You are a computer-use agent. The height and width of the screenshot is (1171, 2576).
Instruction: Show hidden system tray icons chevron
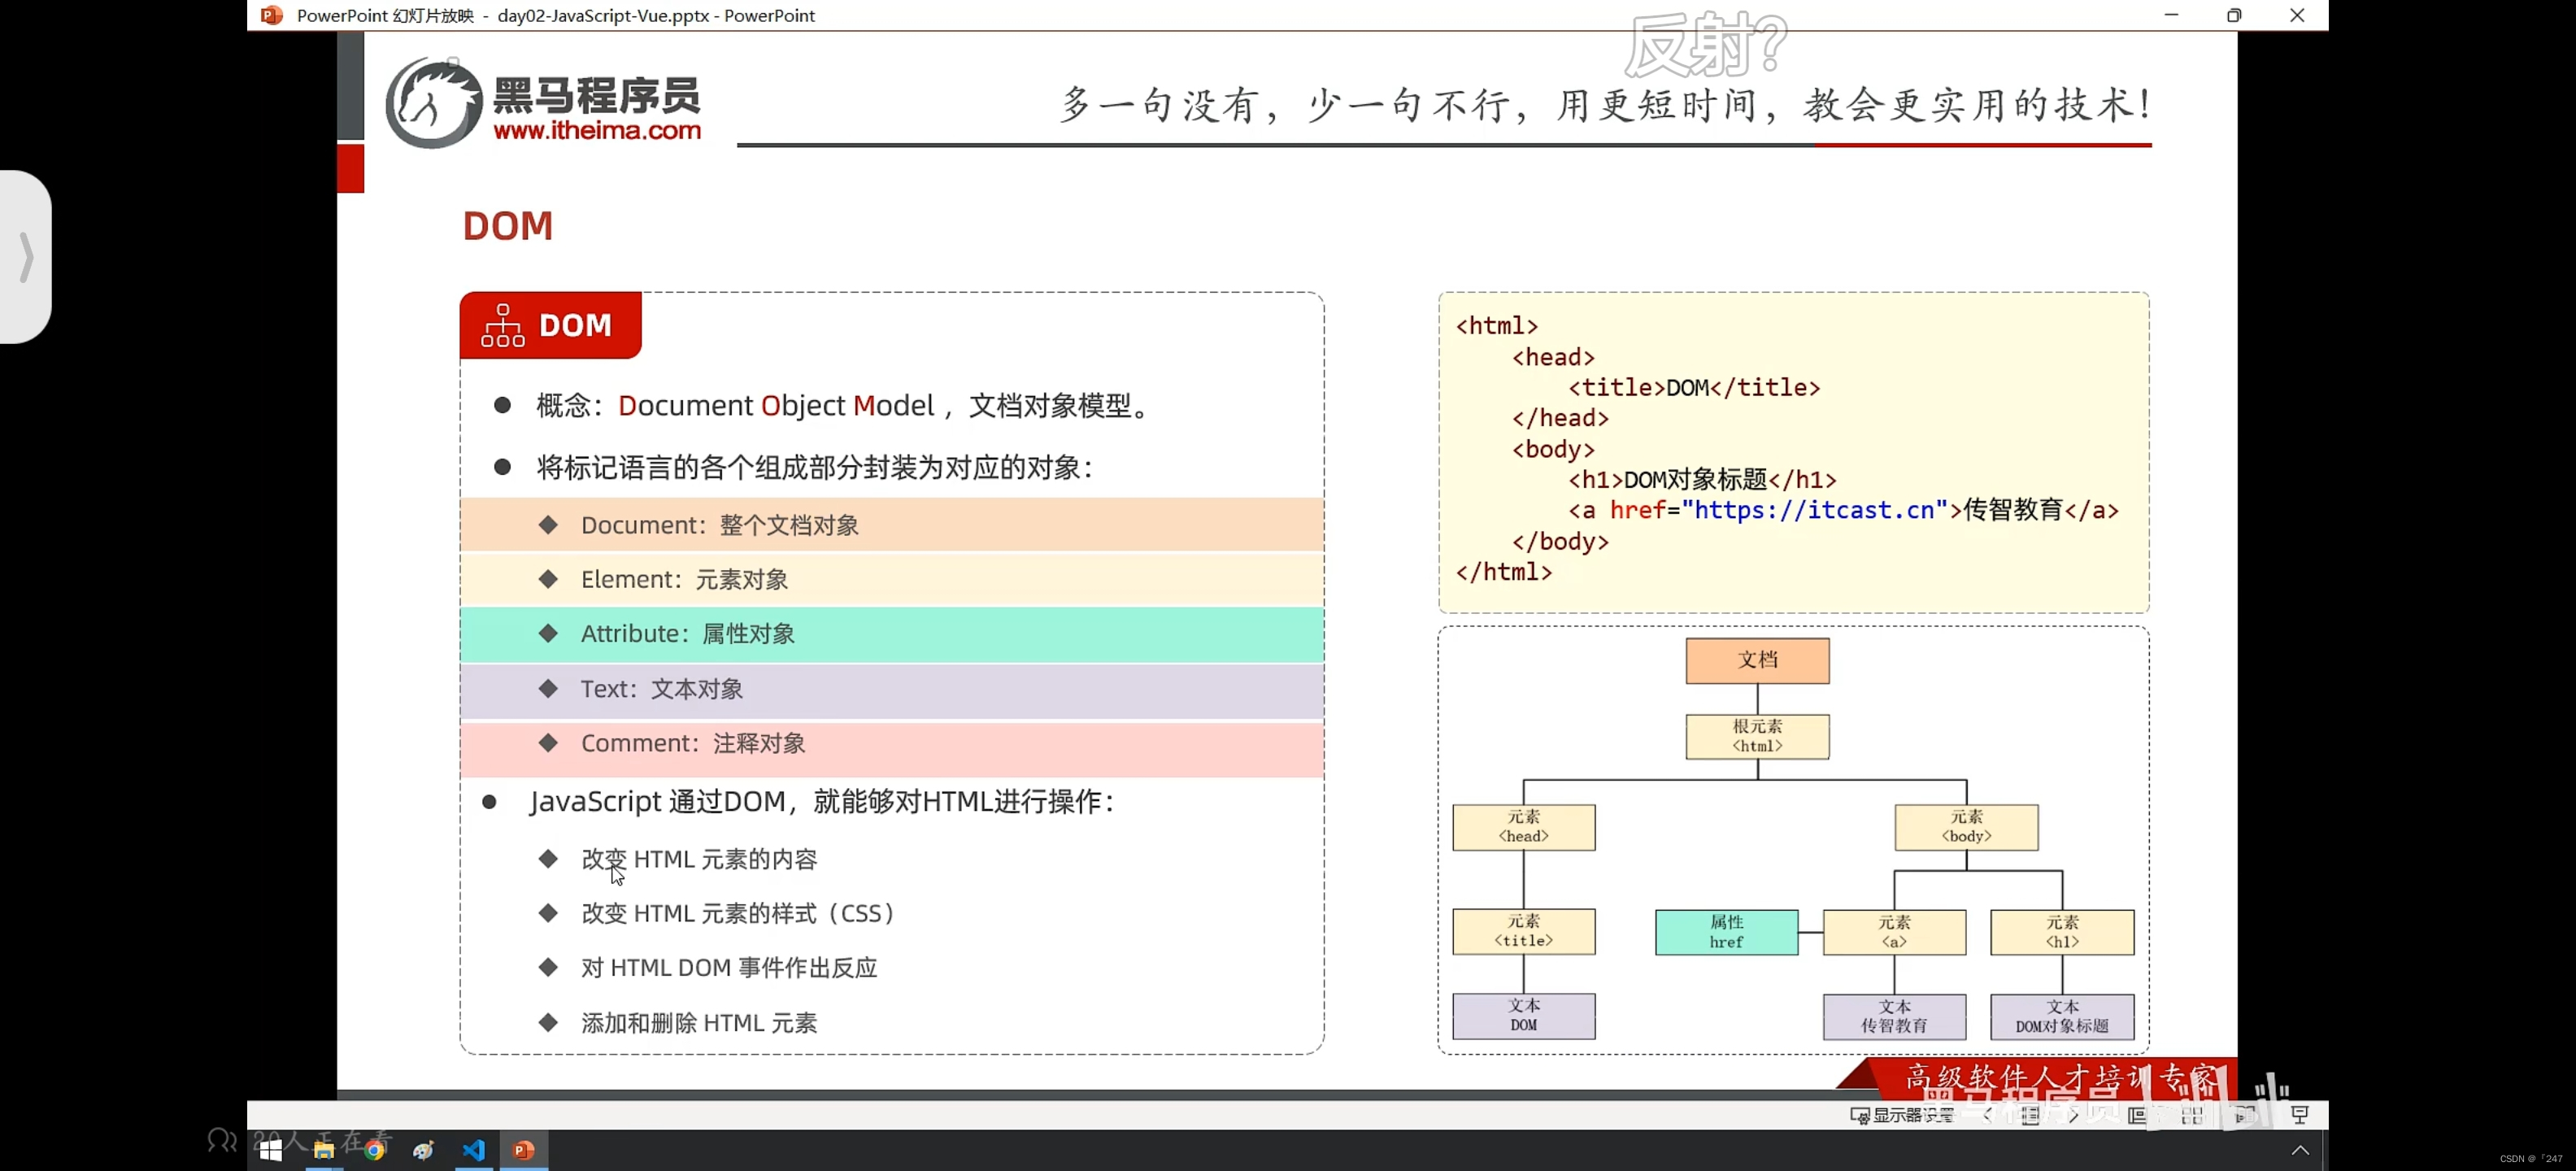pyautogui.click(x=2300, y=1150)
